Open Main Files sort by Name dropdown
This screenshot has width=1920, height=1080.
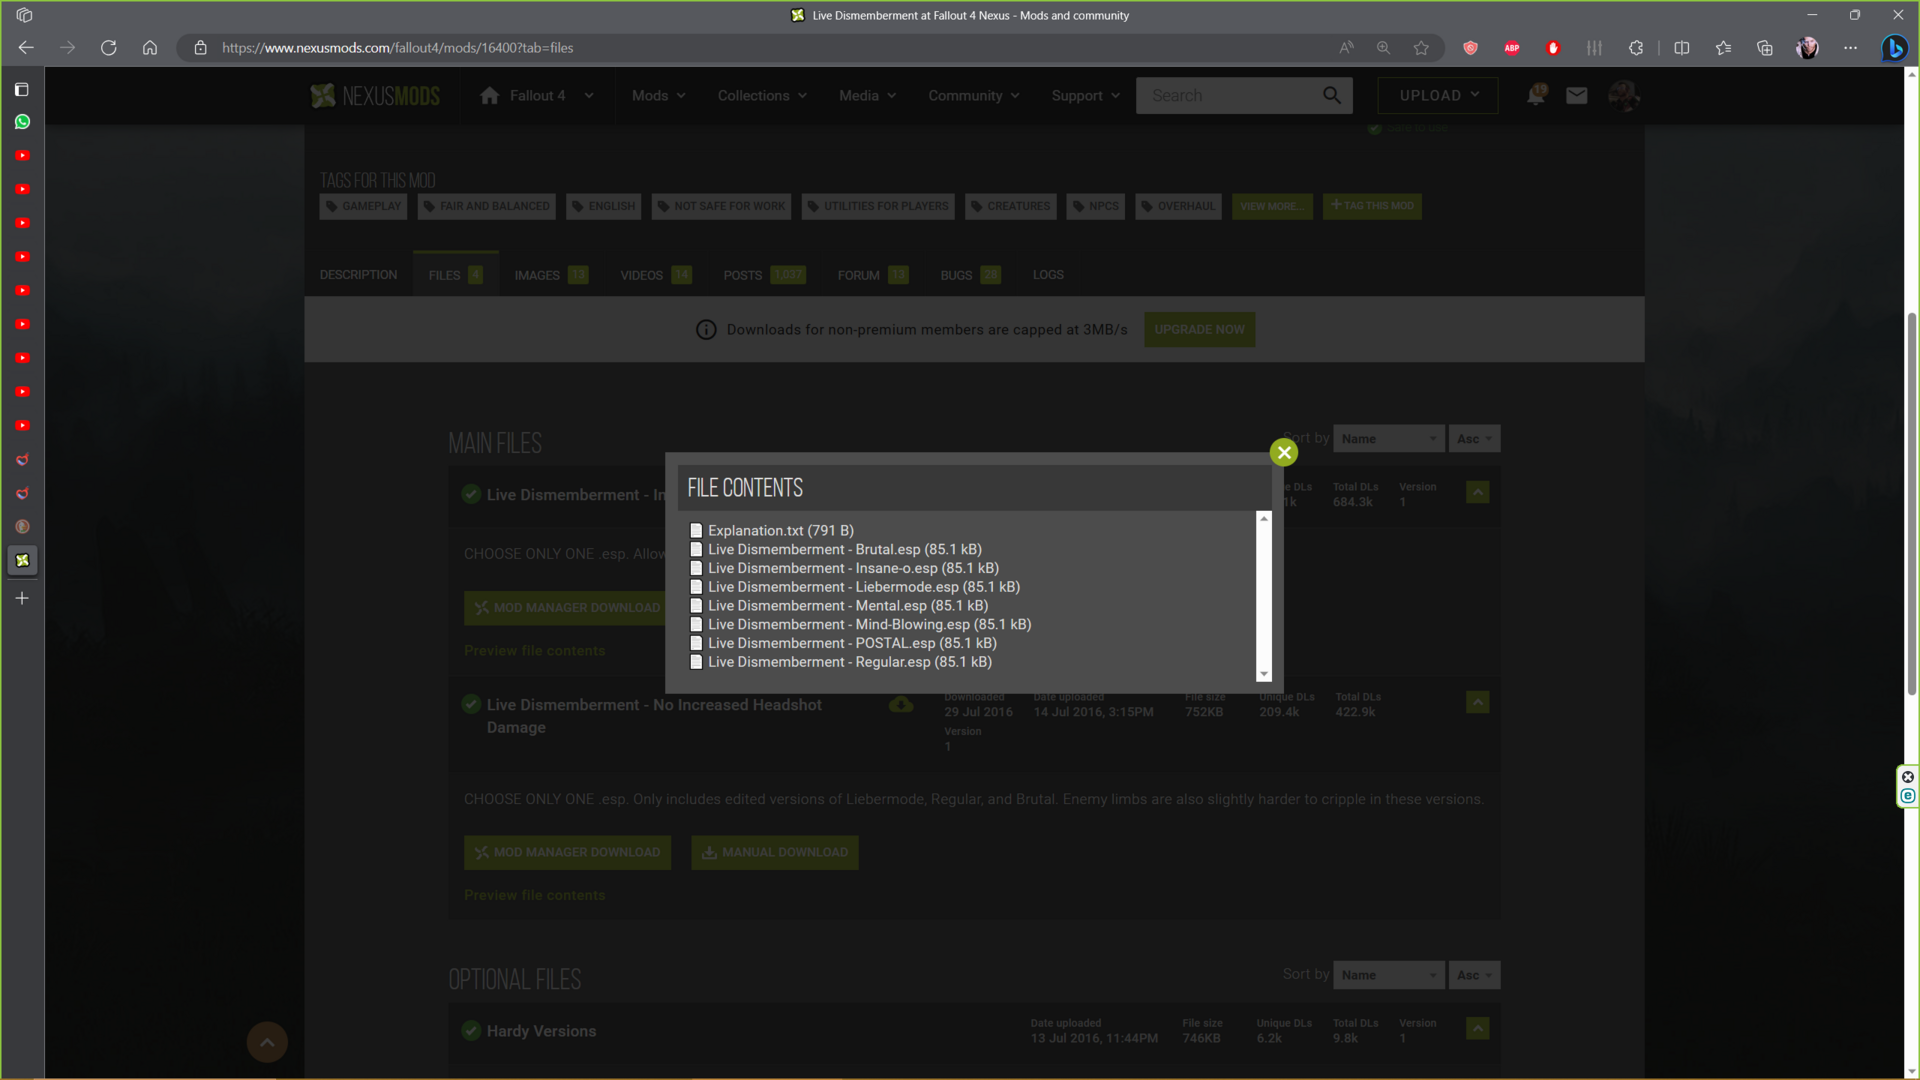(x=1388, y=439)
